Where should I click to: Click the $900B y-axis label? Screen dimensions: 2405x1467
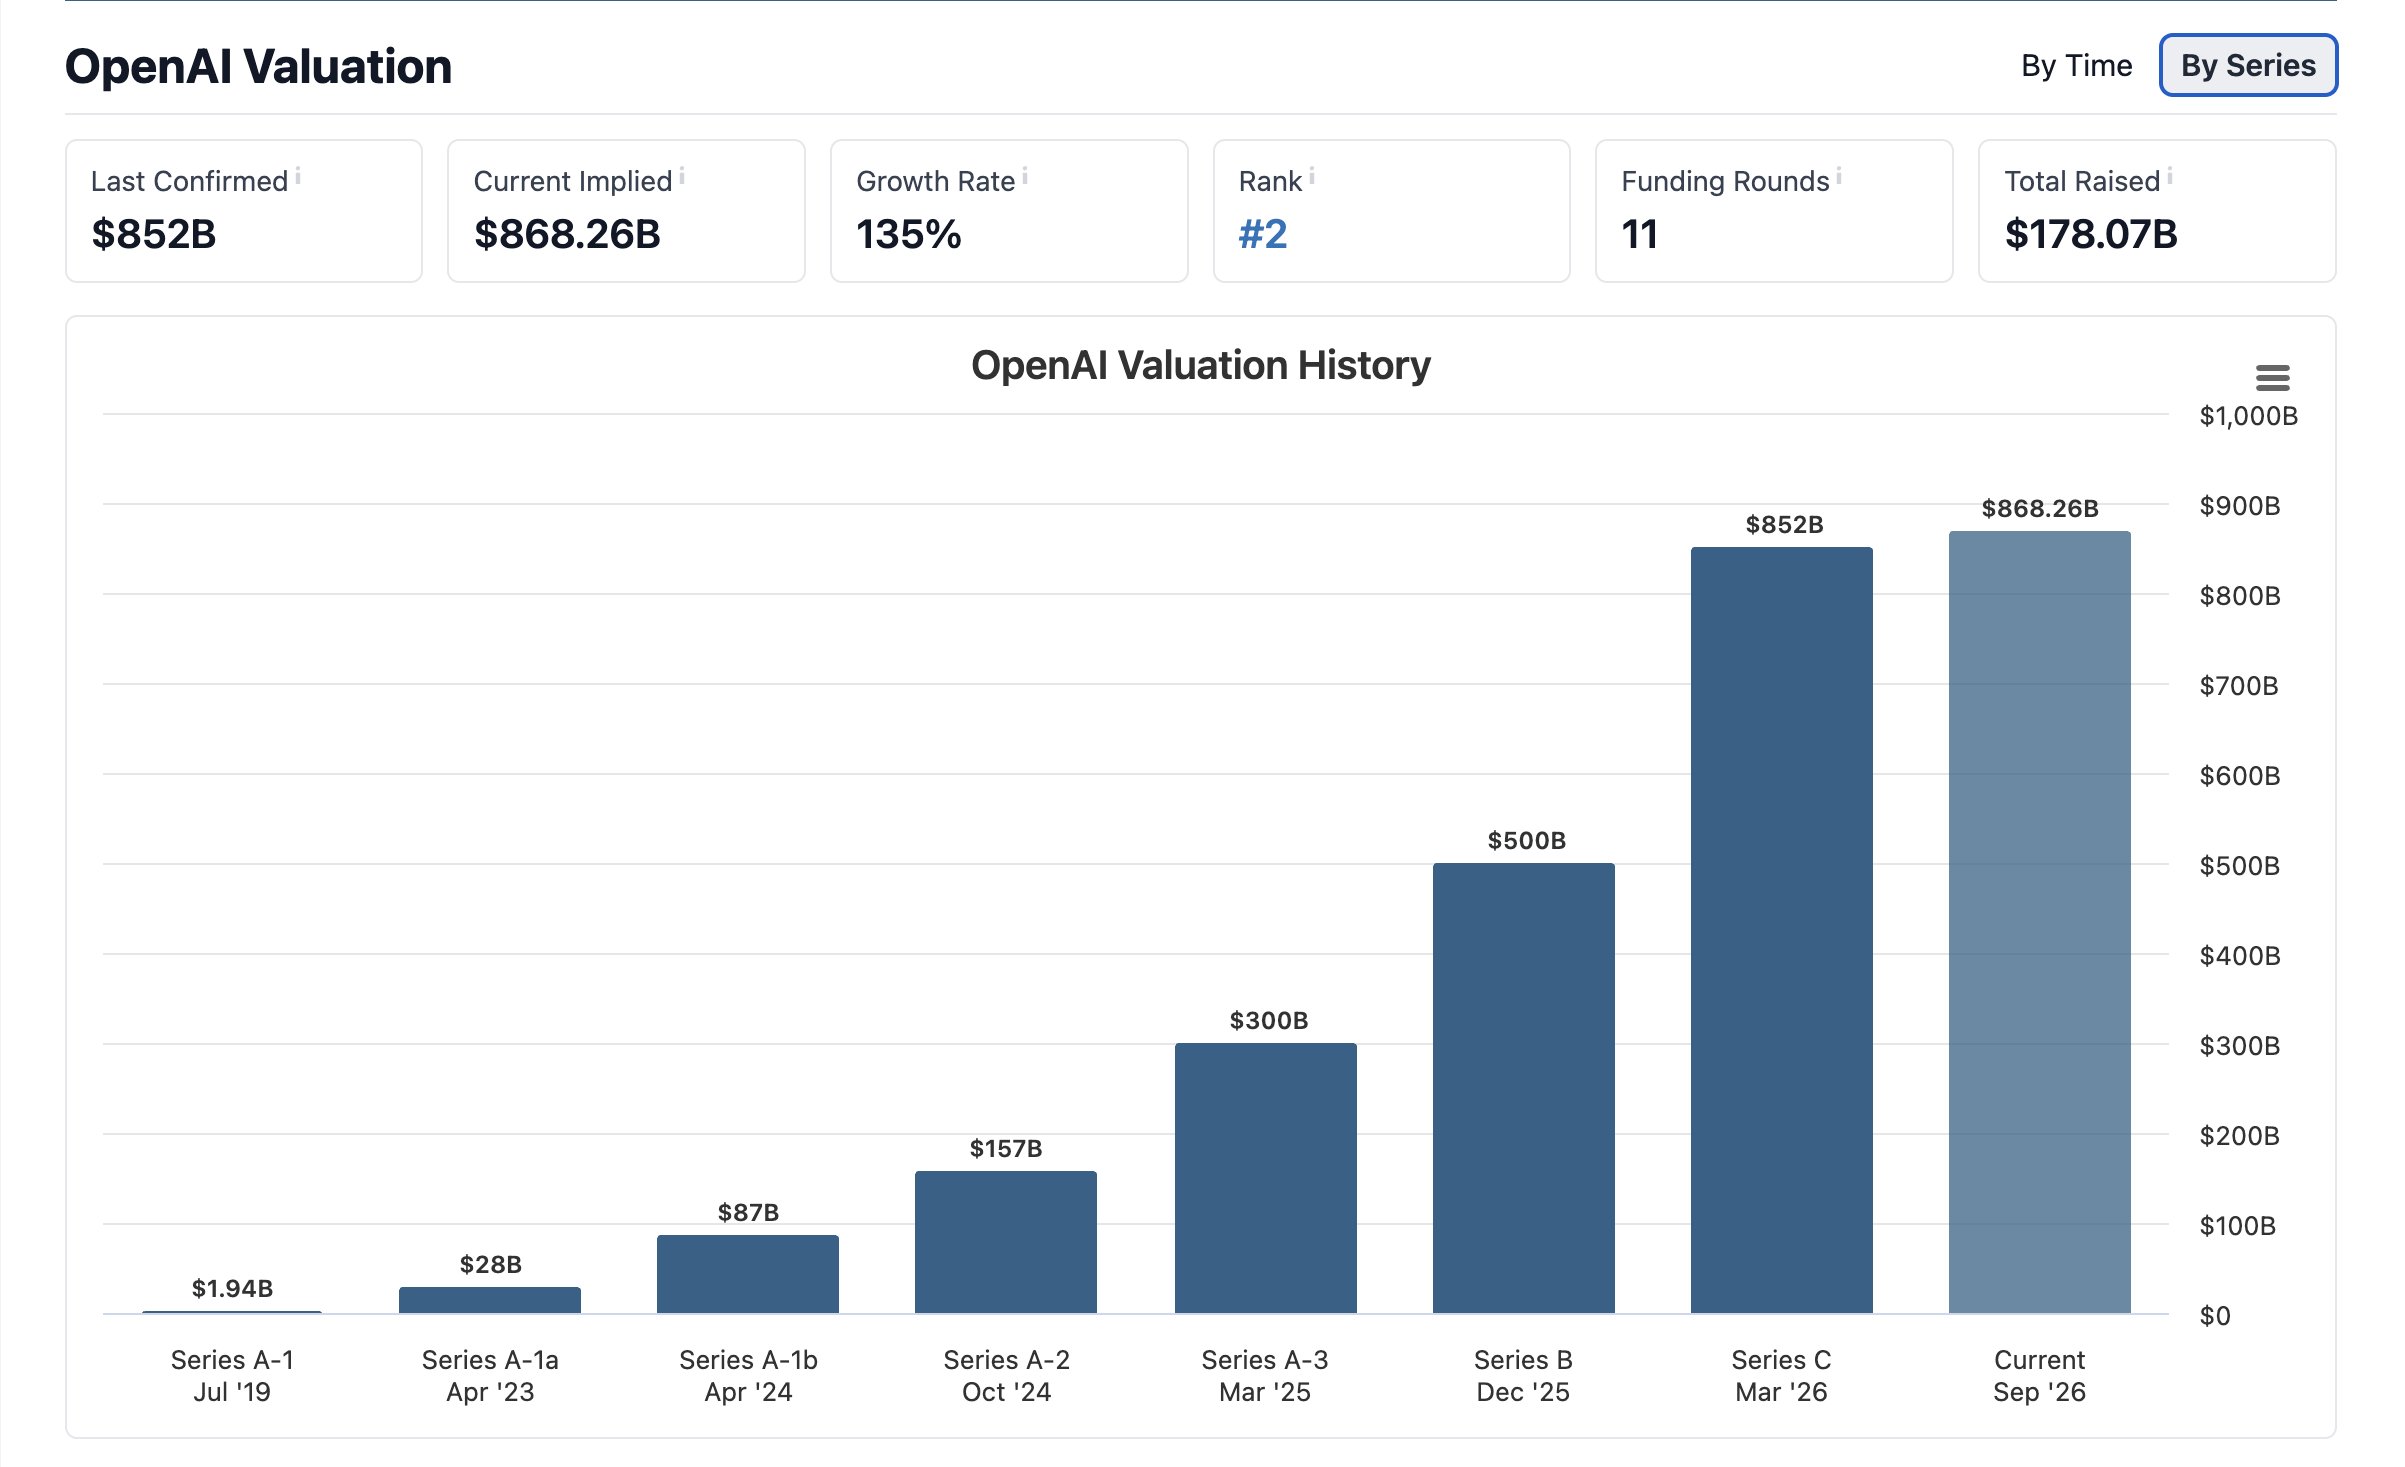tap(2240, 506)
